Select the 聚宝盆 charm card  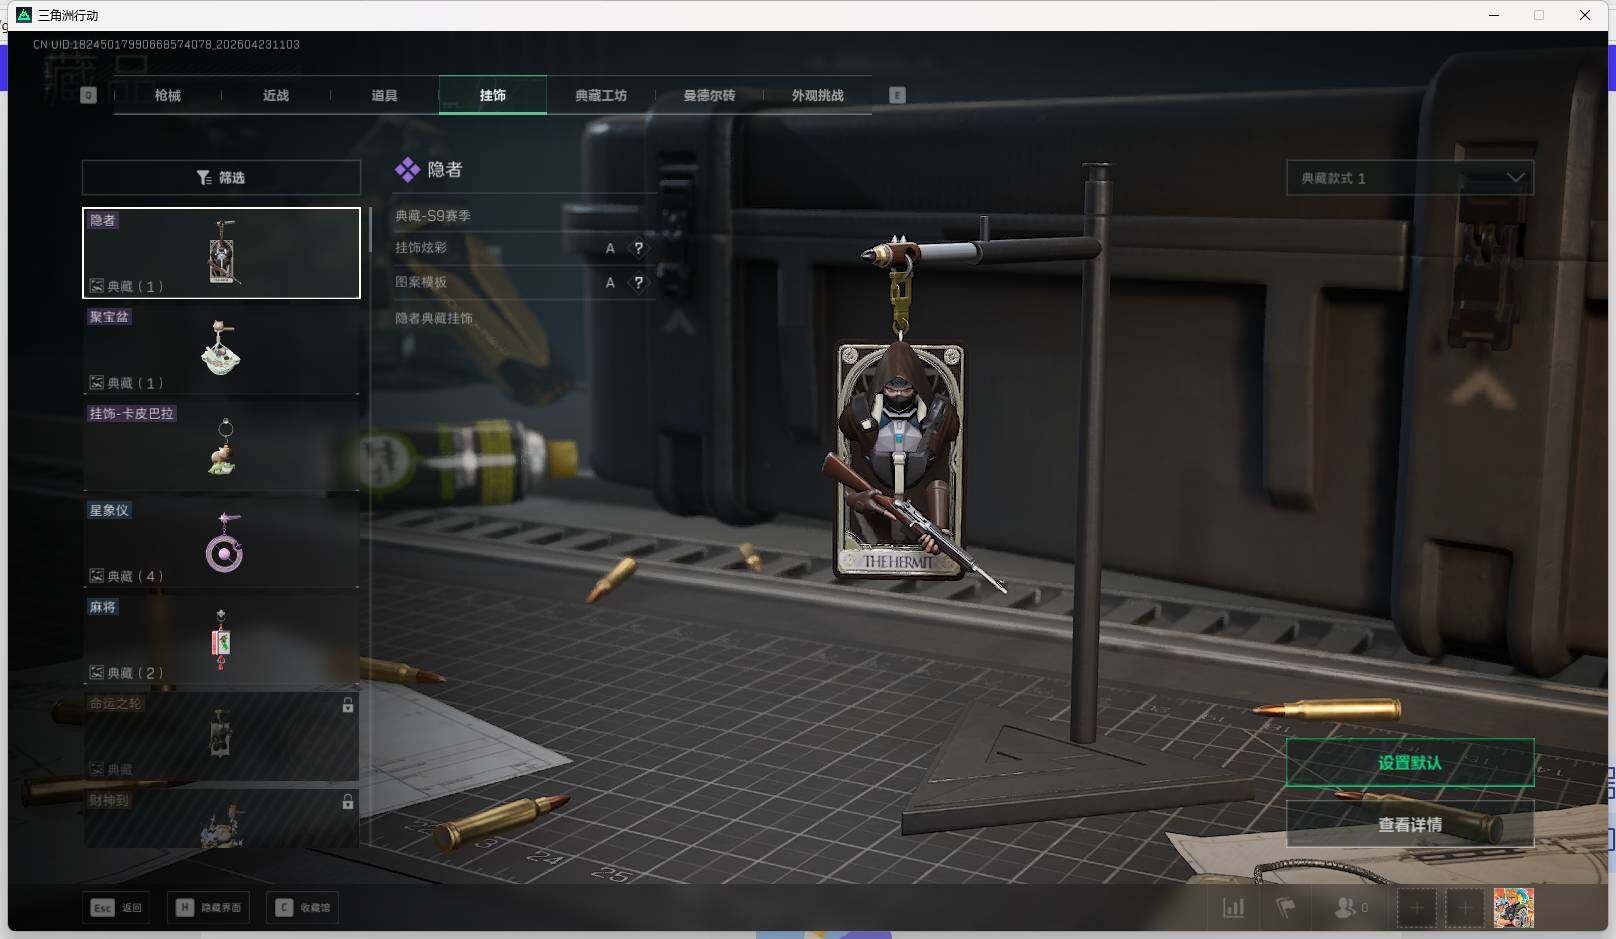pos(221,350)
